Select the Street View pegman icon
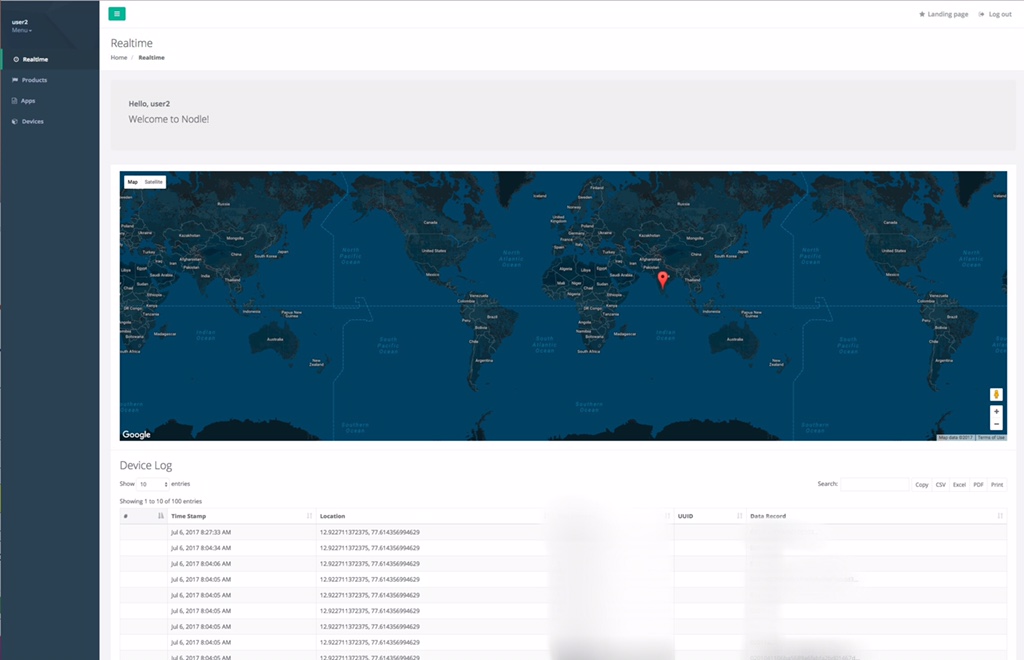1024x660 pixels. [x=996, y=394]
